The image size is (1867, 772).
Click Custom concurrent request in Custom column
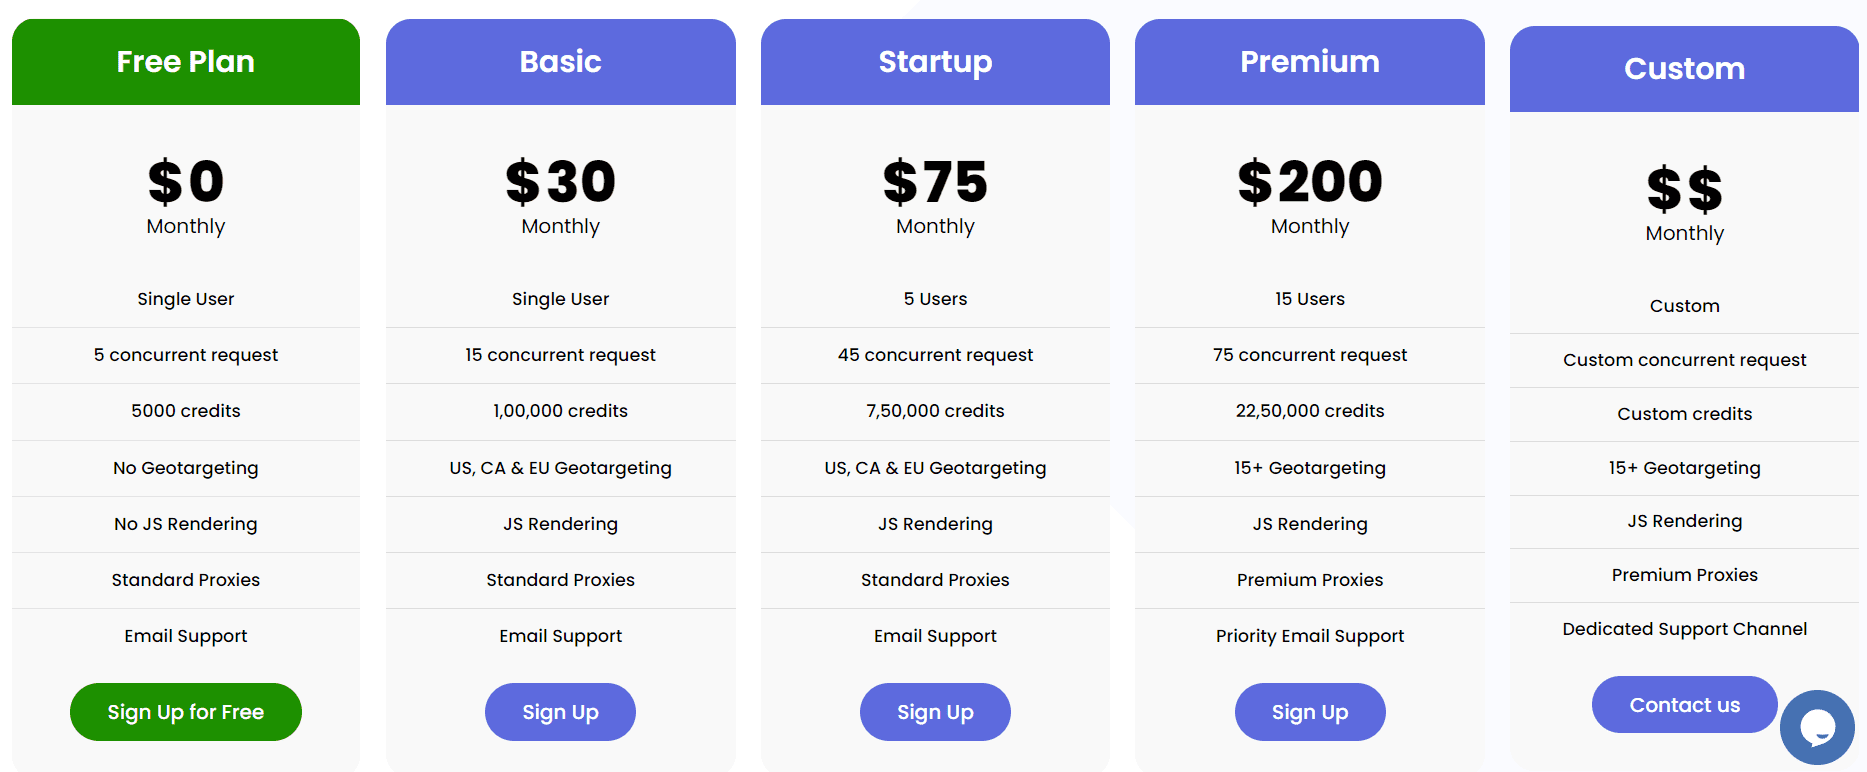click(1684, 359)
